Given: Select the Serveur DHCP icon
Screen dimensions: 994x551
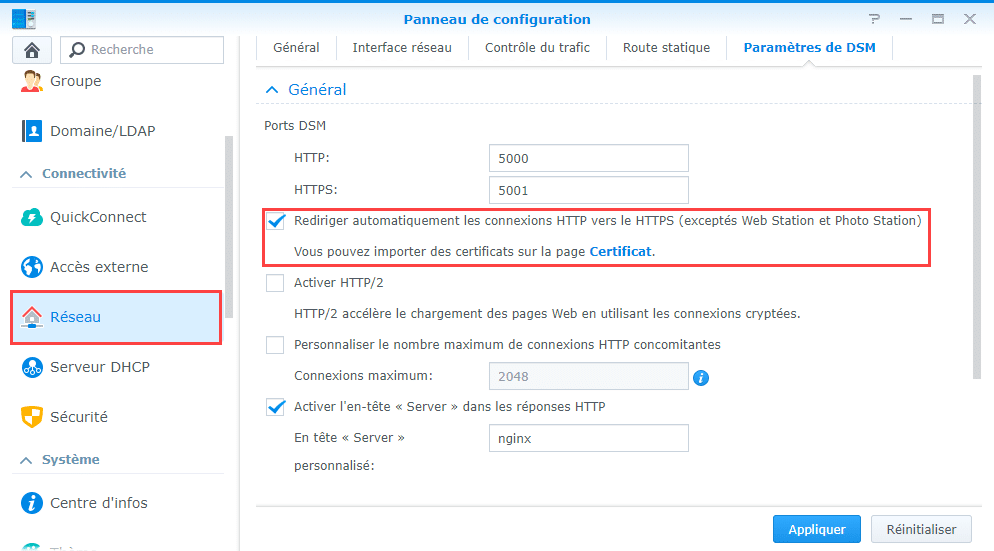Looking at the screenshot, I should 32,367.
